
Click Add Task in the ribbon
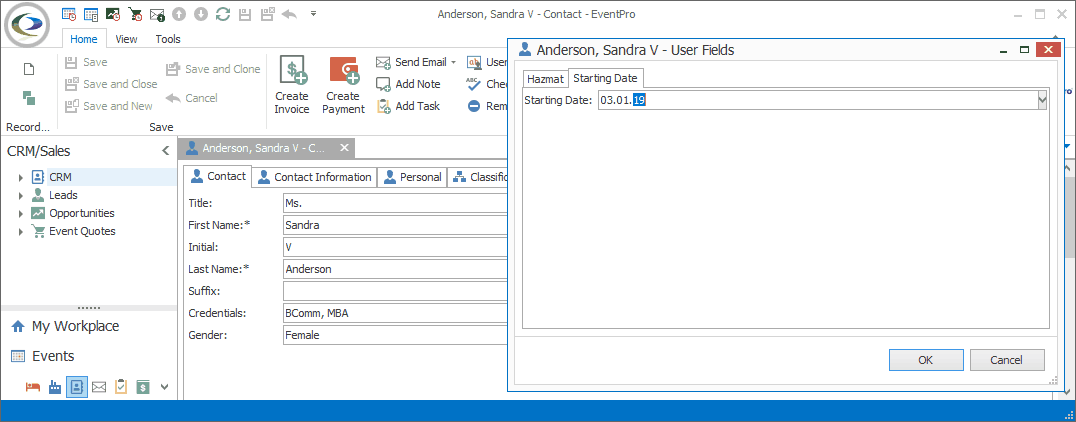[409, 106]
